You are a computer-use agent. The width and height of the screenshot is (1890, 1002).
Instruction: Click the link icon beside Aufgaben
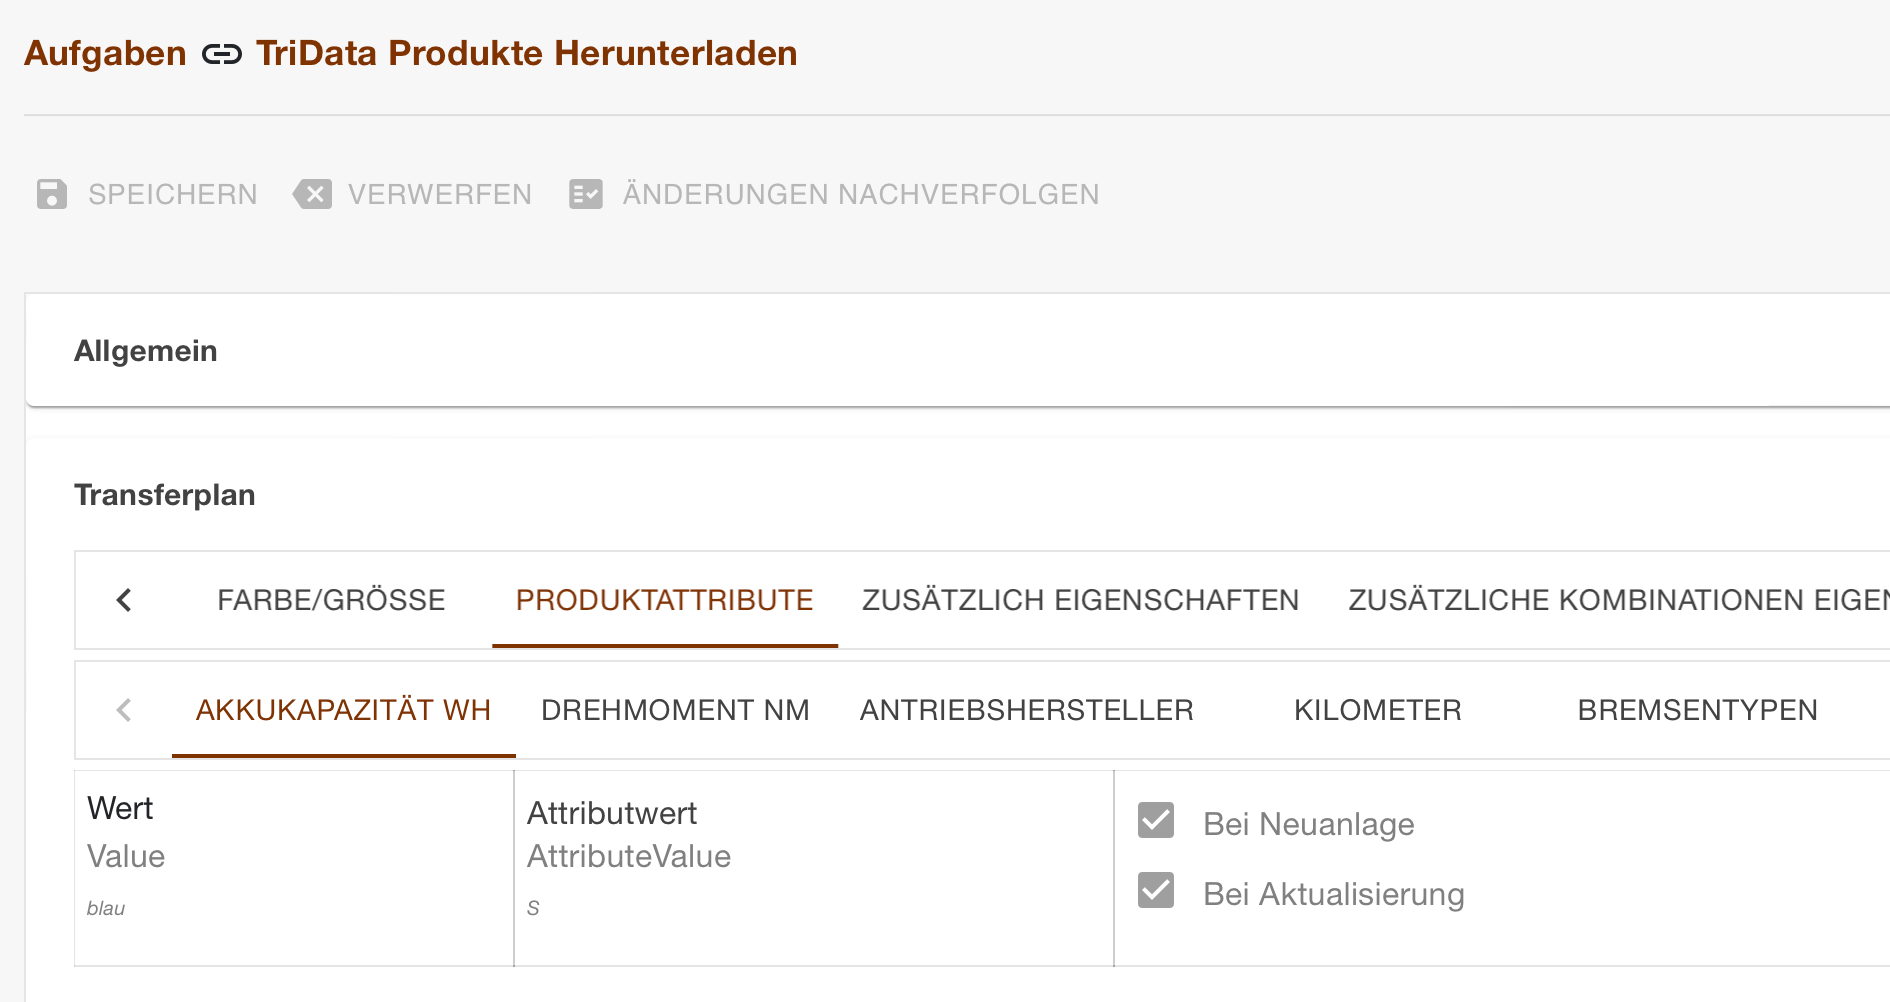coord(221,54)
